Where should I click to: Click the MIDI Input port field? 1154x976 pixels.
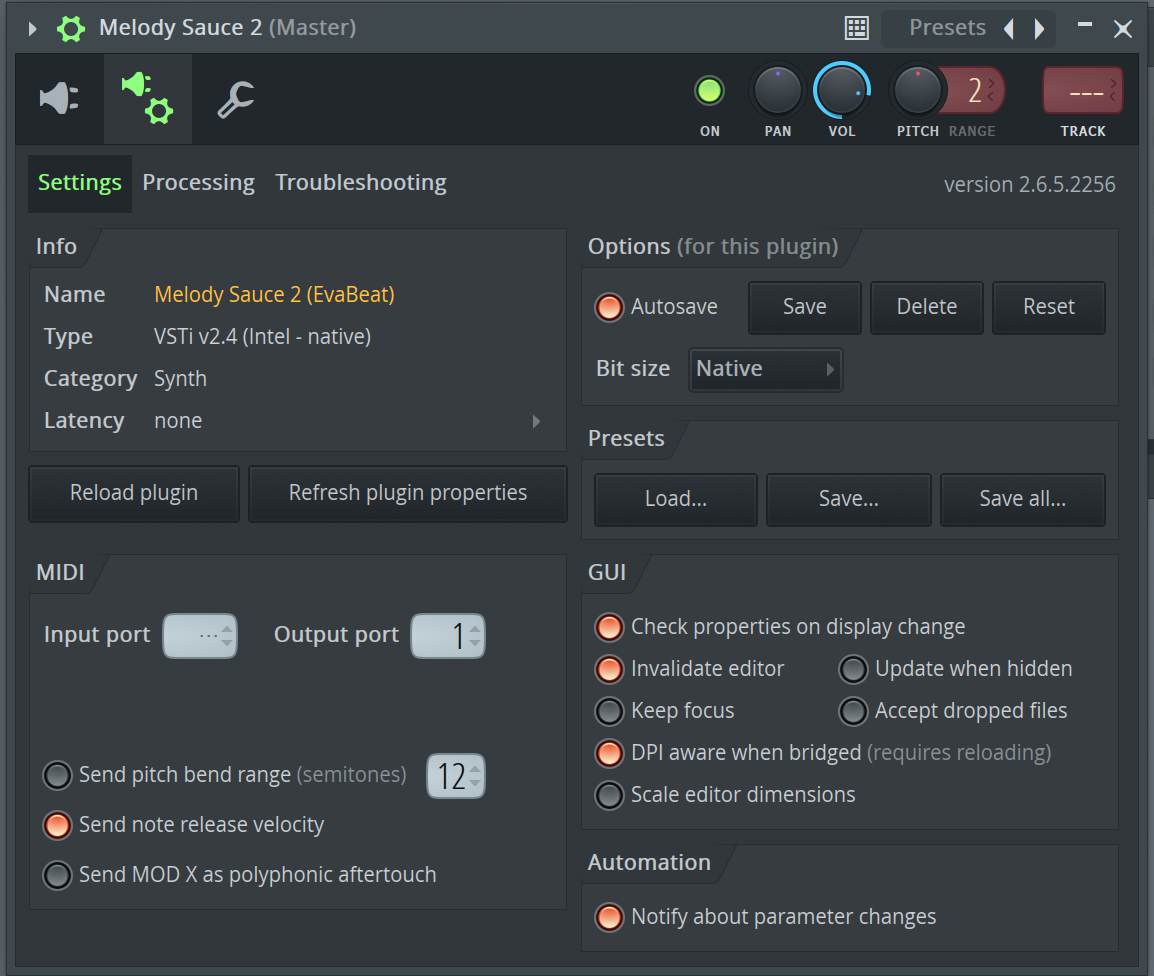199,635
